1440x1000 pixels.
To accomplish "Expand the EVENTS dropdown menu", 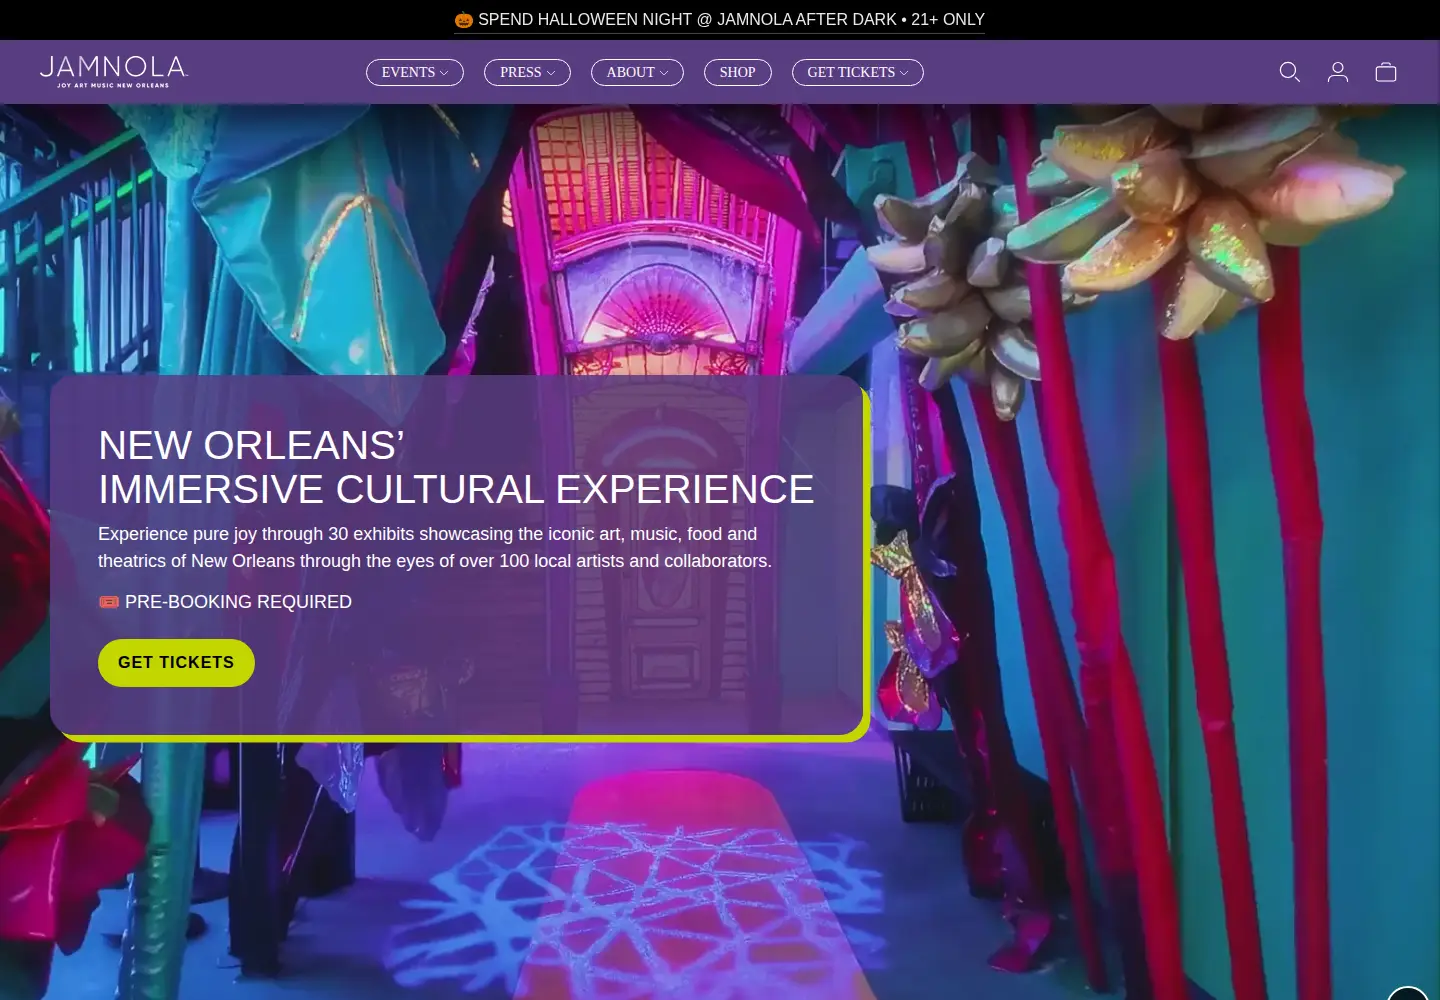I will tap(415, 72).
